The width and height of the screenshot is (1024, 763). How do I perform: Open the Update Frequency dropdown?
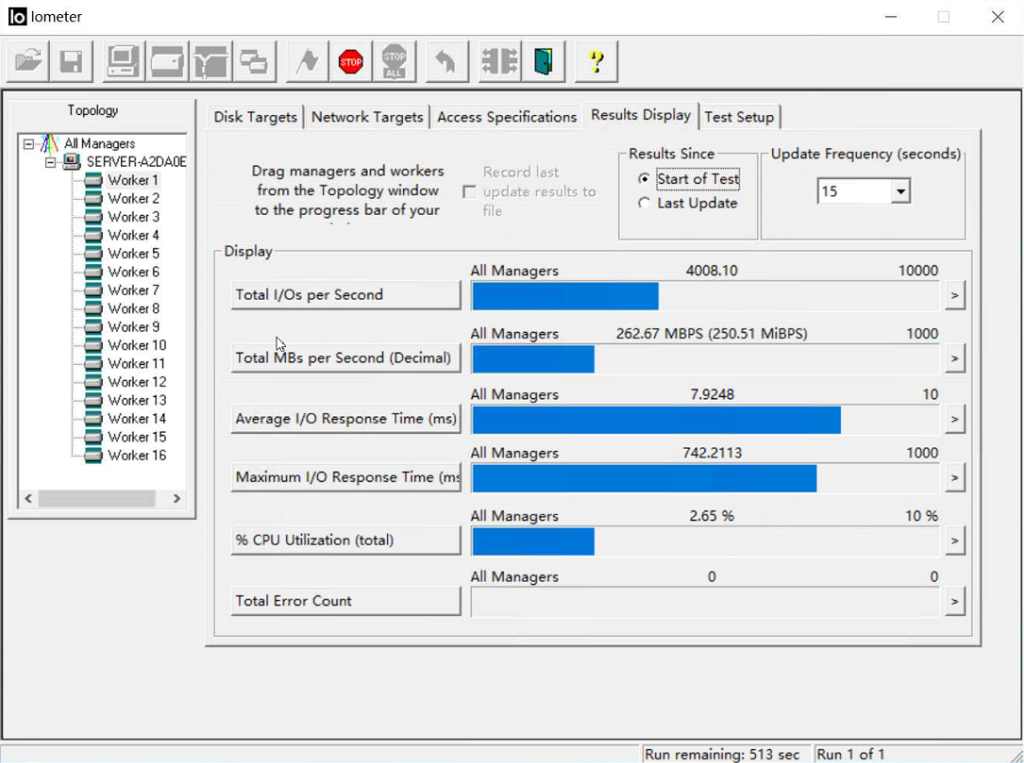900,191
